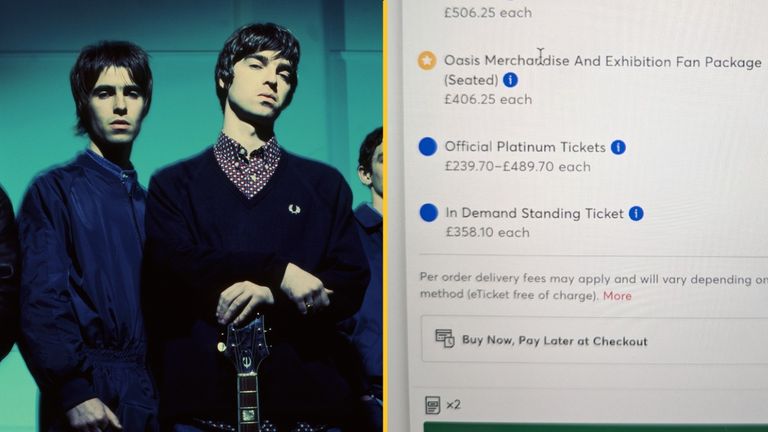Viewport: 768px width, 432px height.
Task: Click the info icon next to (Seated)
Action: 510,80
